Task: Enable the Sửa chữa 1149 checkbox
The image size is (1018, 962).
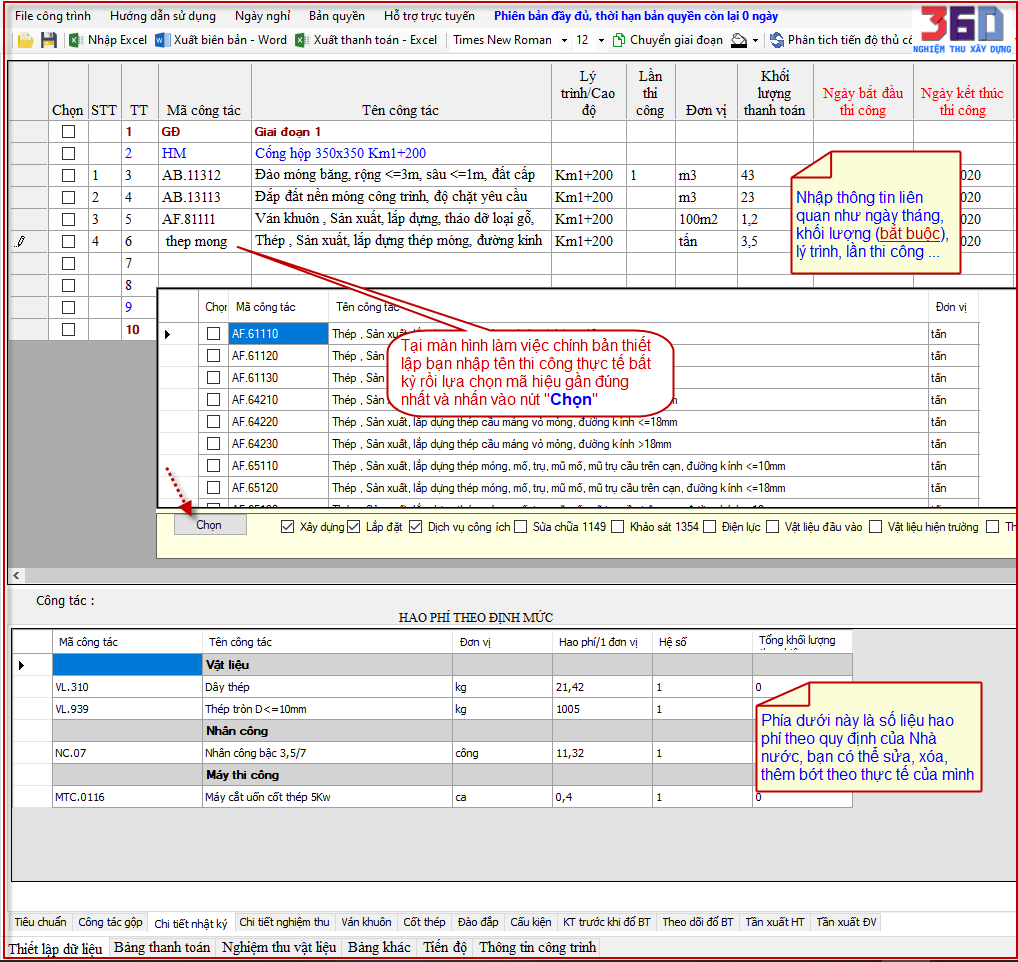Action: (520, 526)
